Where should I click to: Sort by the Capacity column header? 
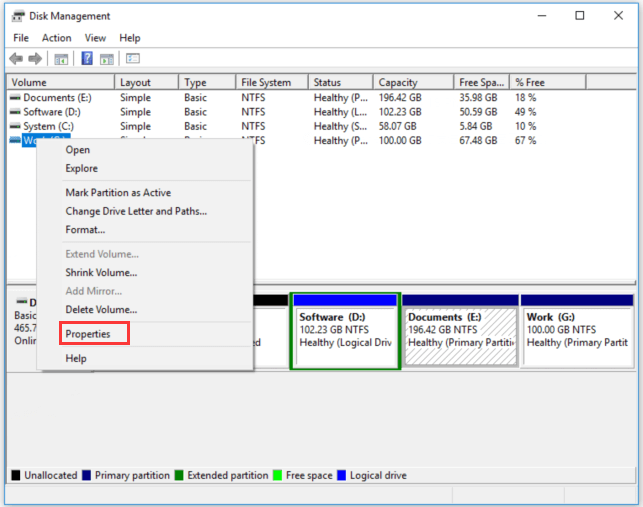pos(414,82)
